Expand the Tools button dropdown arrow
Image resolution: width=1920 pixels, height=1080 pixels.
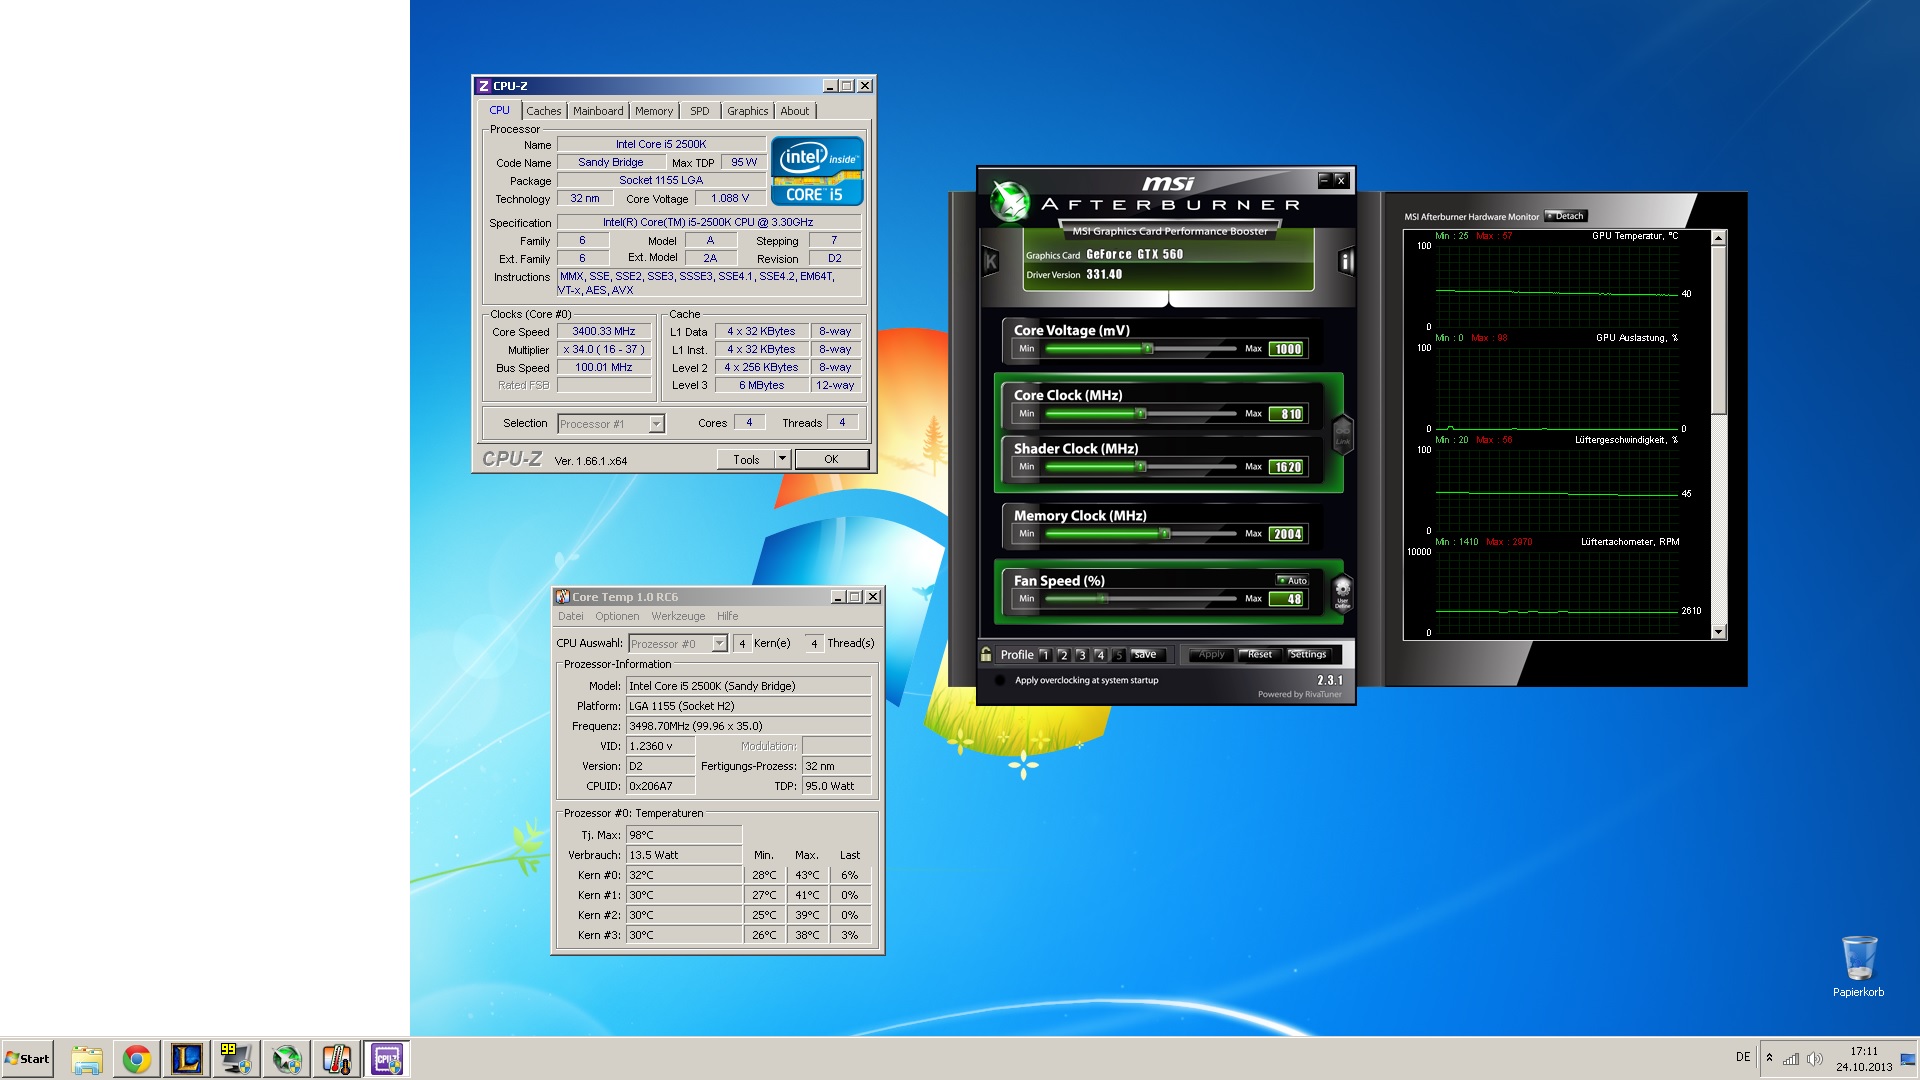coord(782,459)
